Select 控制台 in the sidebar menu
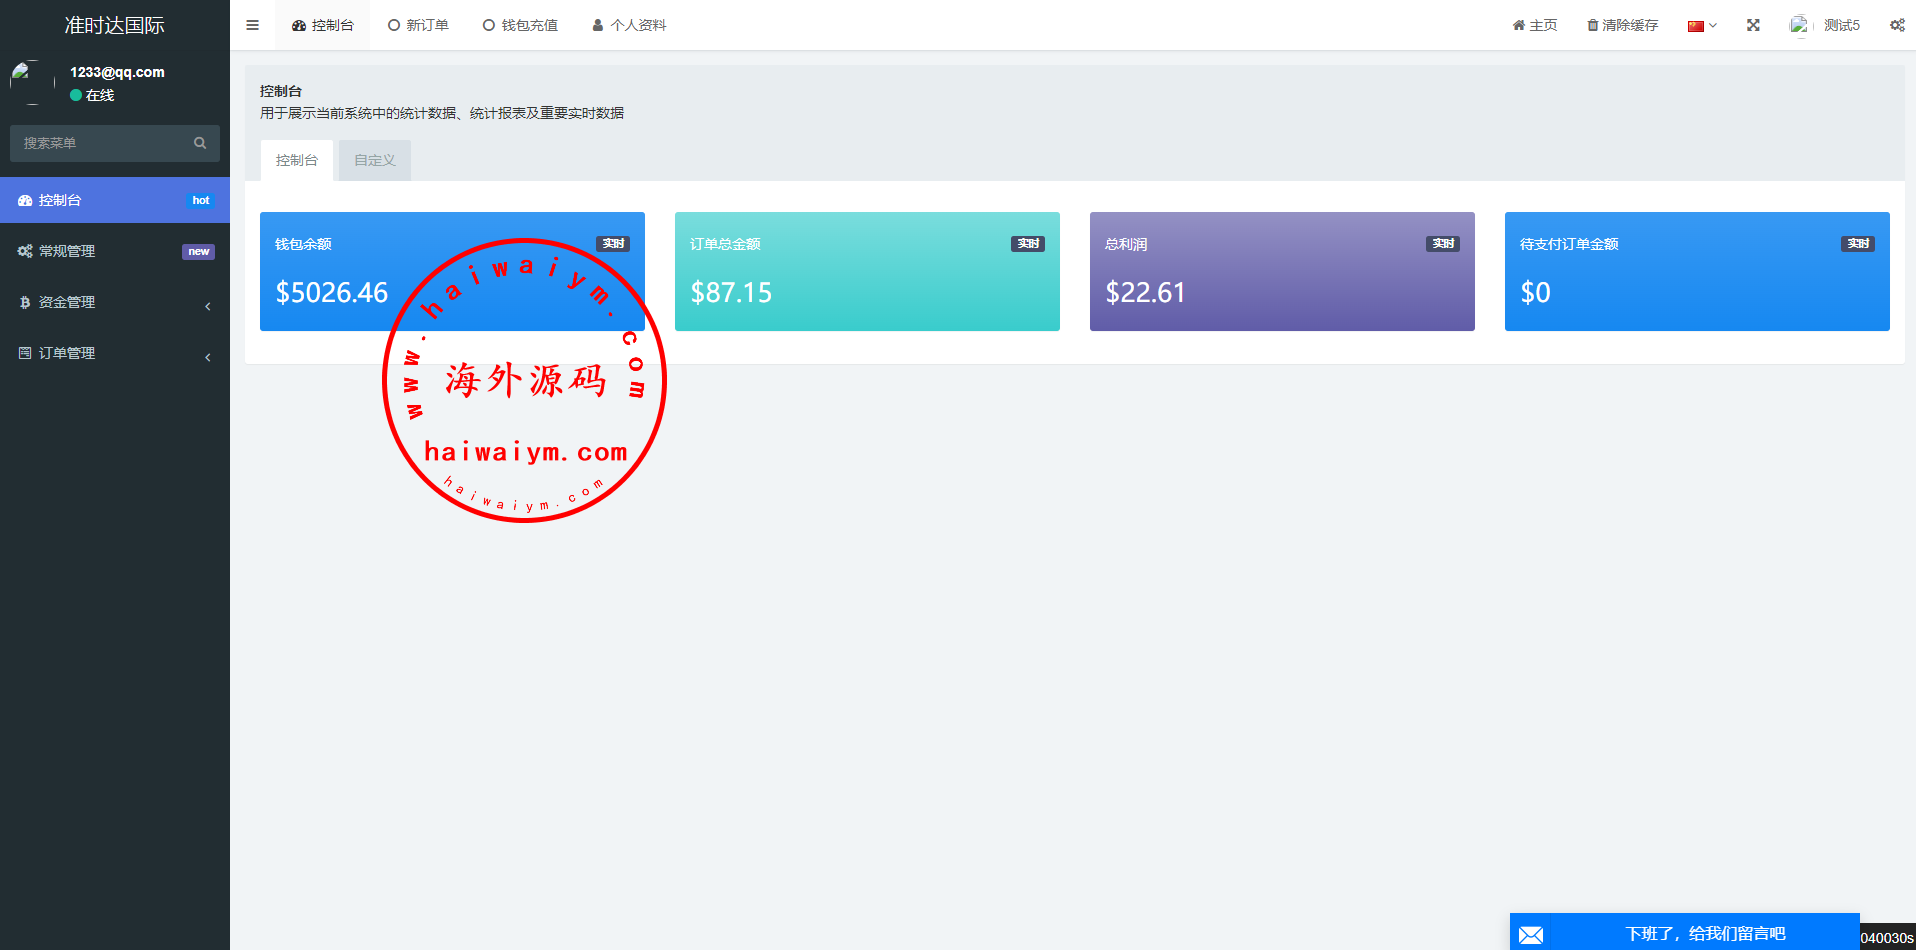 coord(115,200)
